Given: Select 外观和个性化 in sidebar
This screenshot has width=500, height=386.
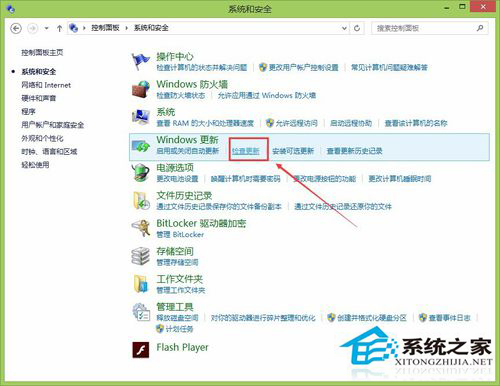Looking at the screenshot, I should click(42, 138).
